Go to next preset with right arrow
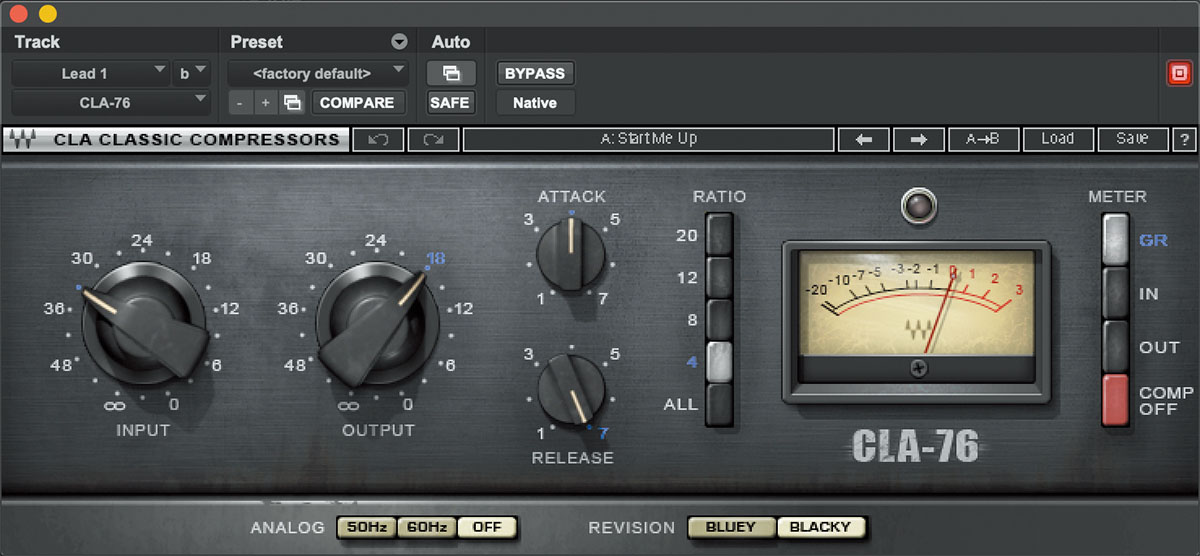This screenshot has height=556, width=1200. [918, 139]
